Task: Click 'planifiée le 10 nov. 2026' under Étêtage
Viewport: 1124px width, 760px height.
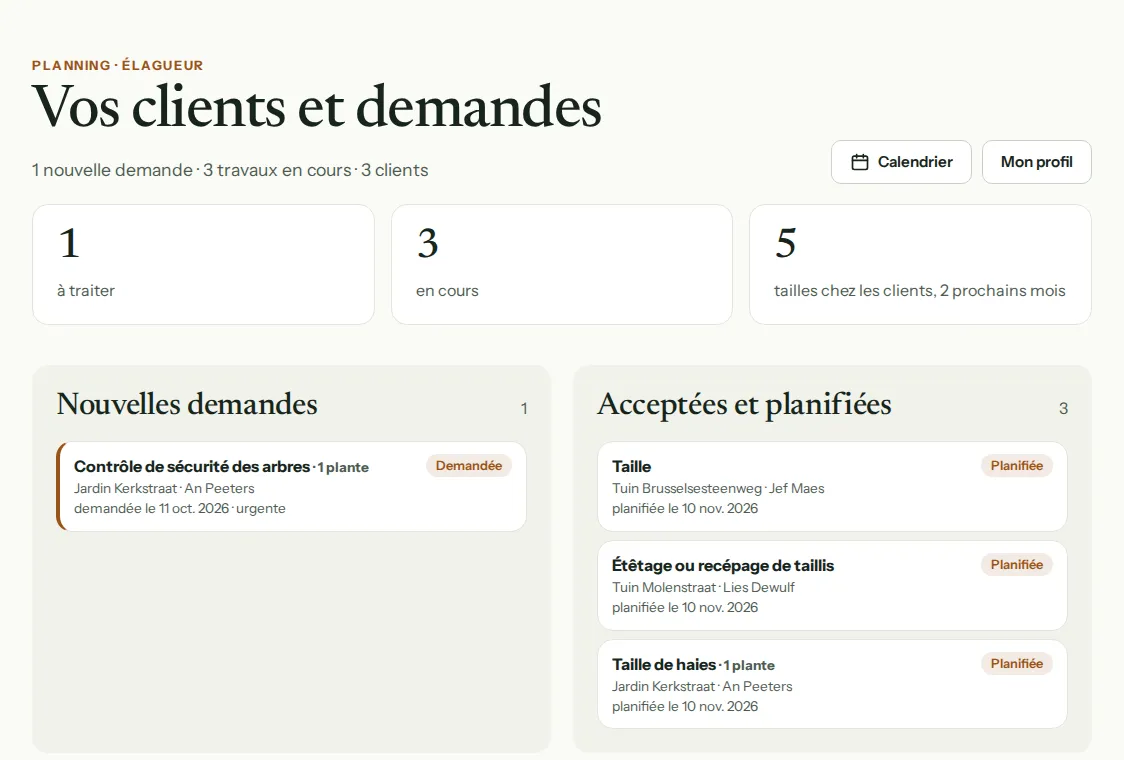Action: [685, 607]
